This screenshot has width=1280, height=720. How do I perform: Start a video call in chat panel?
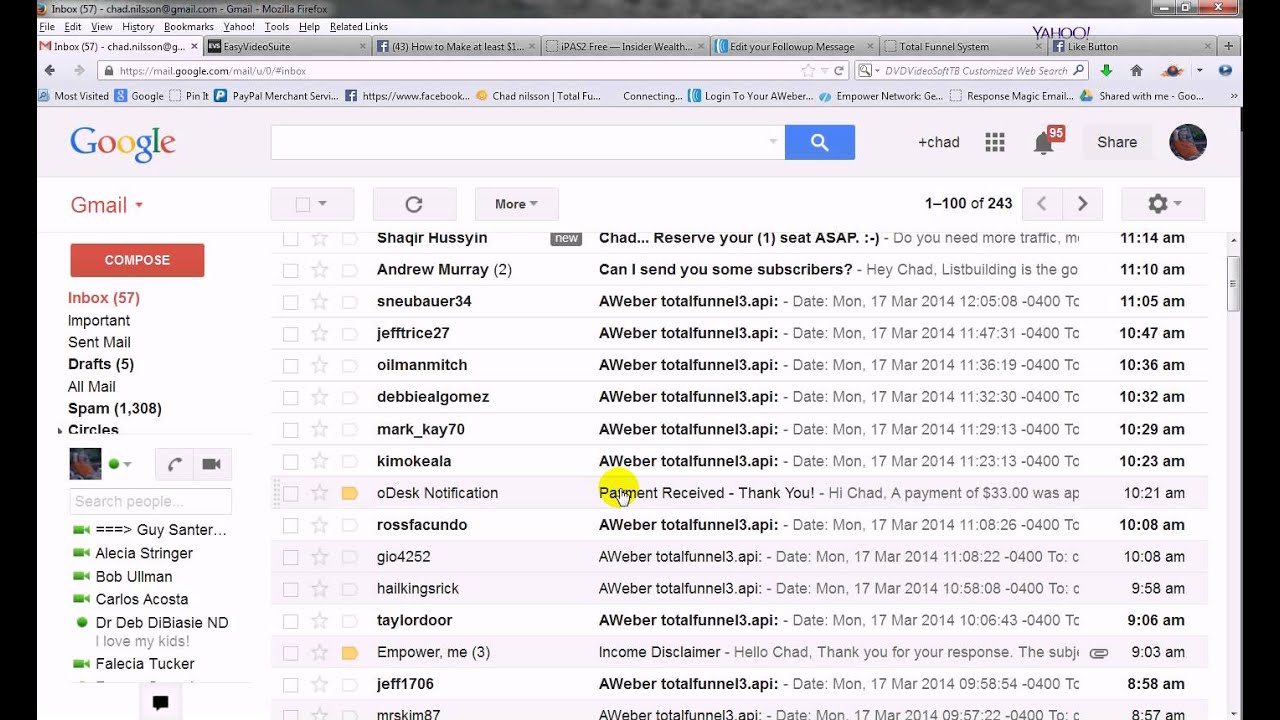211,464
